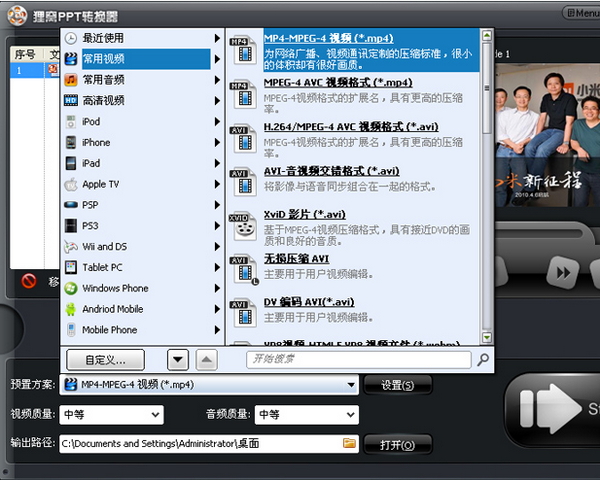The height and width of the screenshot is (480, 600).
Task: Click the XviD movie format icon
Action: click(241, 226)
